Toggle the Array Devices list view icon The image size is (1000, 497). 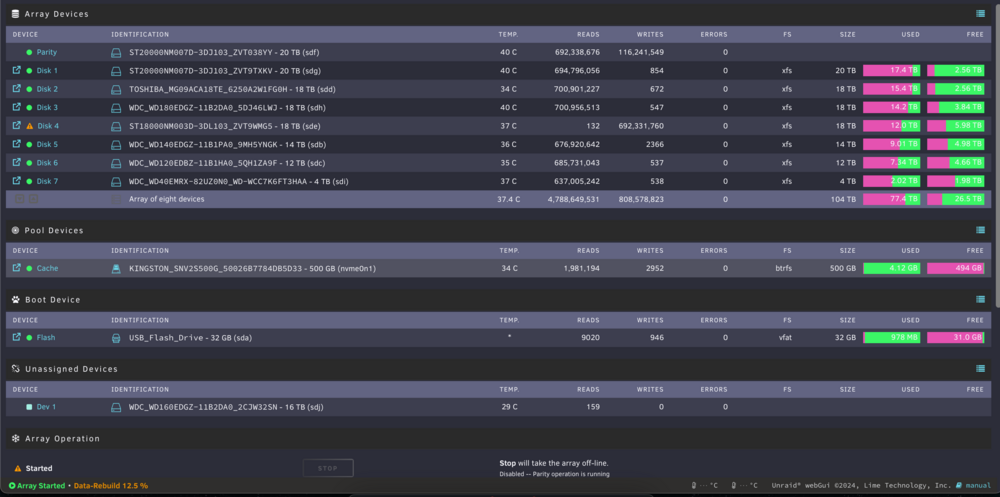(x=980, y=13)
